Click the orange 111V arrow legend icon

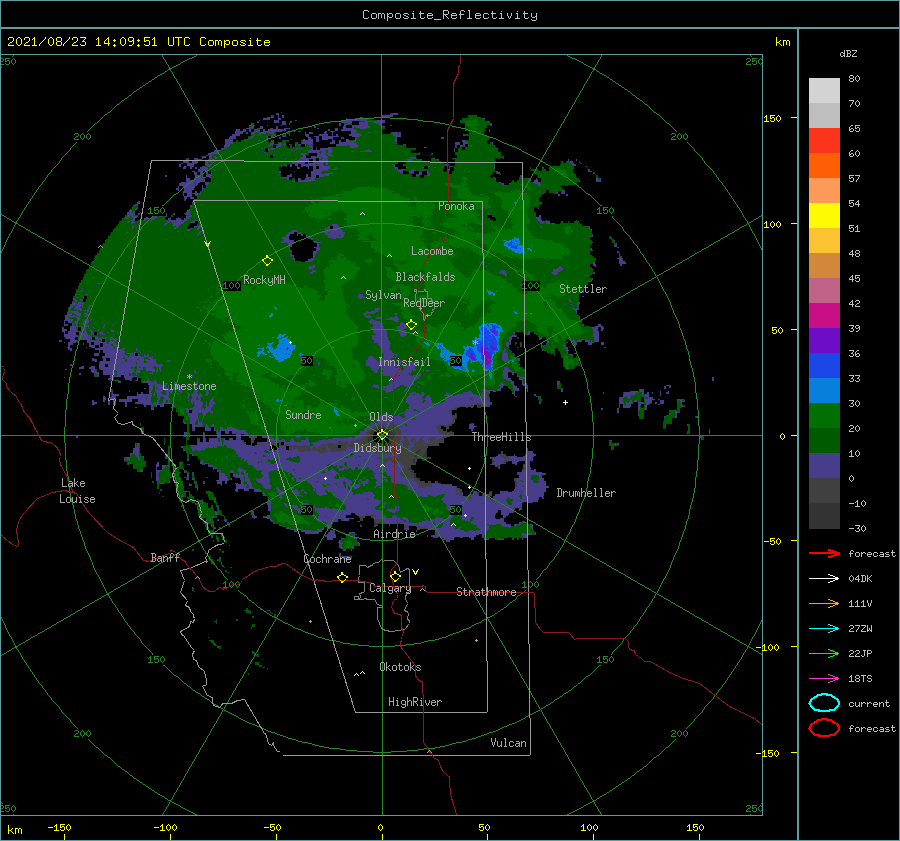824,603
